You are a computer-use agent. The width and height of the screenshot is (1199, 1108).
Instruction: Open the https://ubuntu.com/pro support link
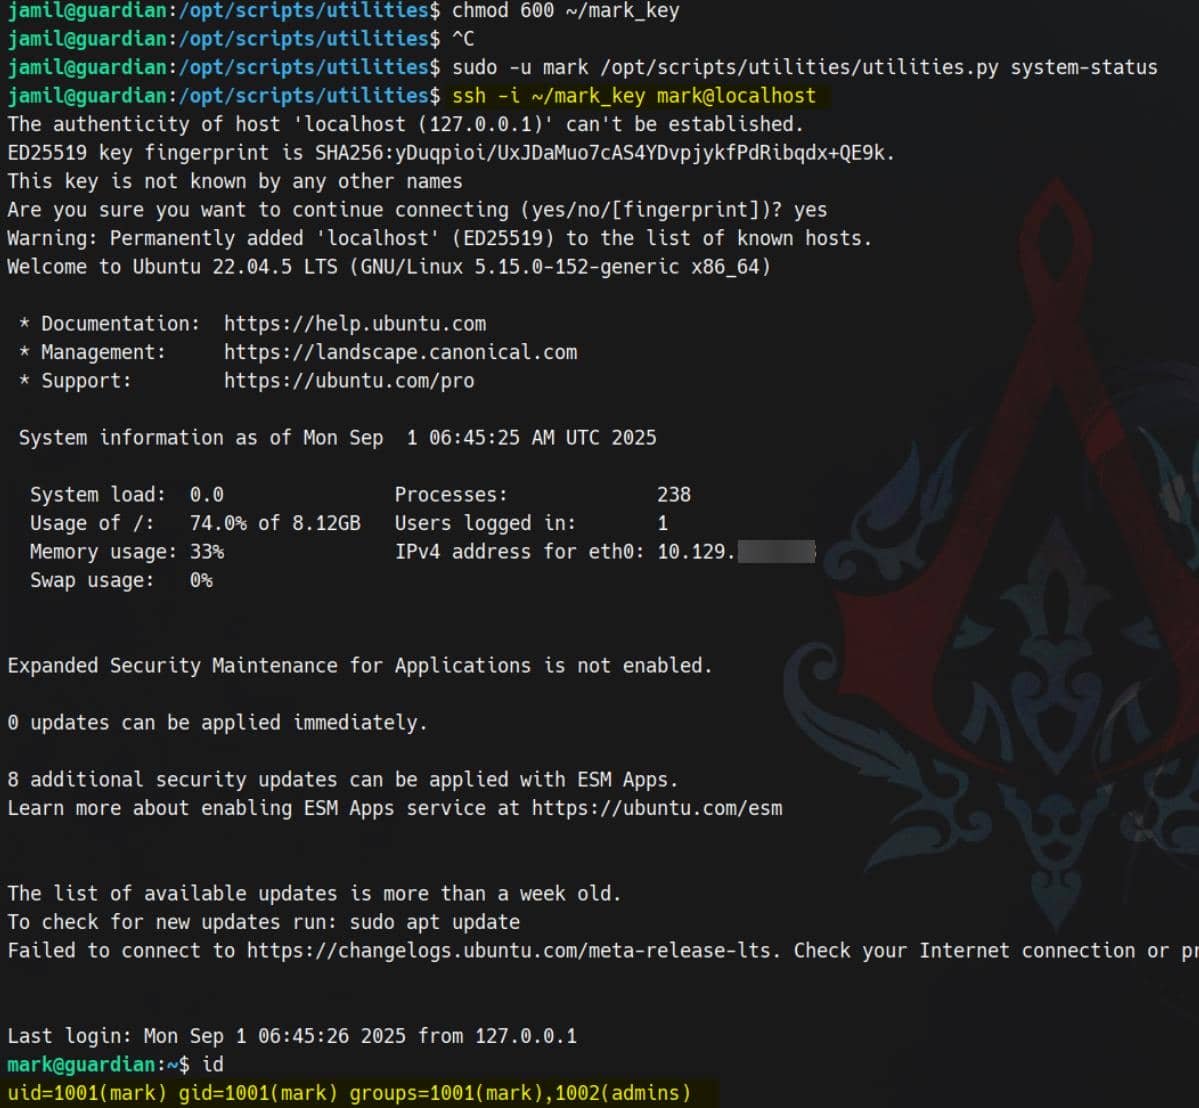click(349, 381)
